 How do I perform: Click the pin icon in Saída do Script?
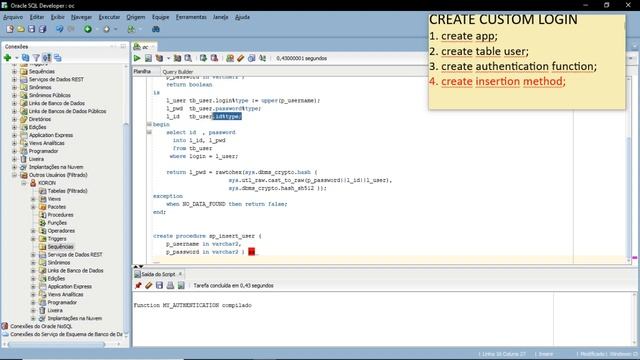[138, 285]
